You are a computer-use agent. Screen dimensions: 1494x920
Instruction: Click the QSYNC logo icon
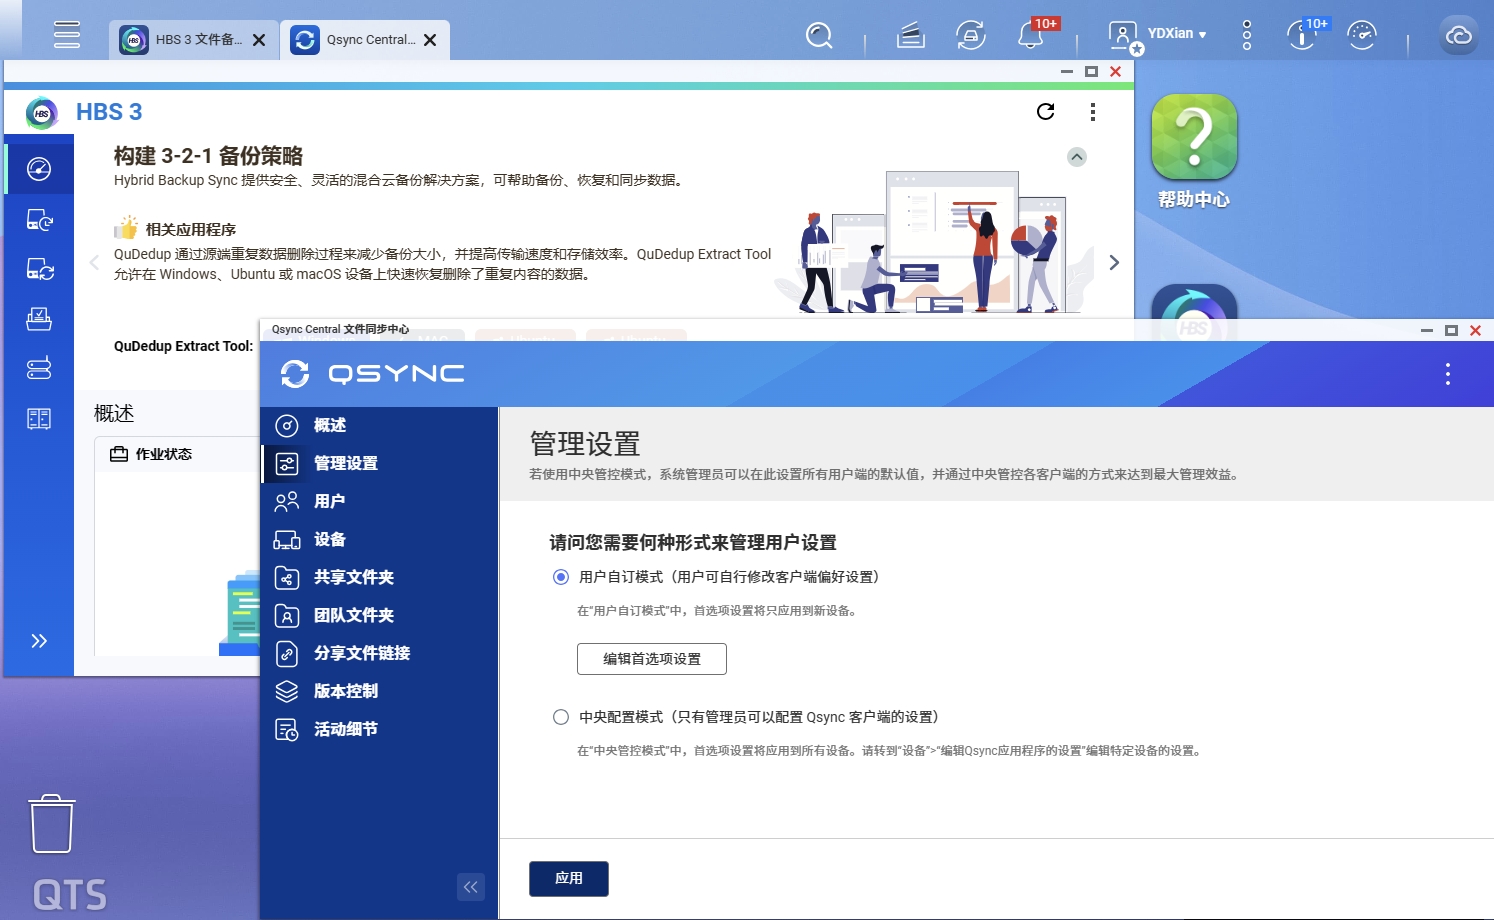295,374
